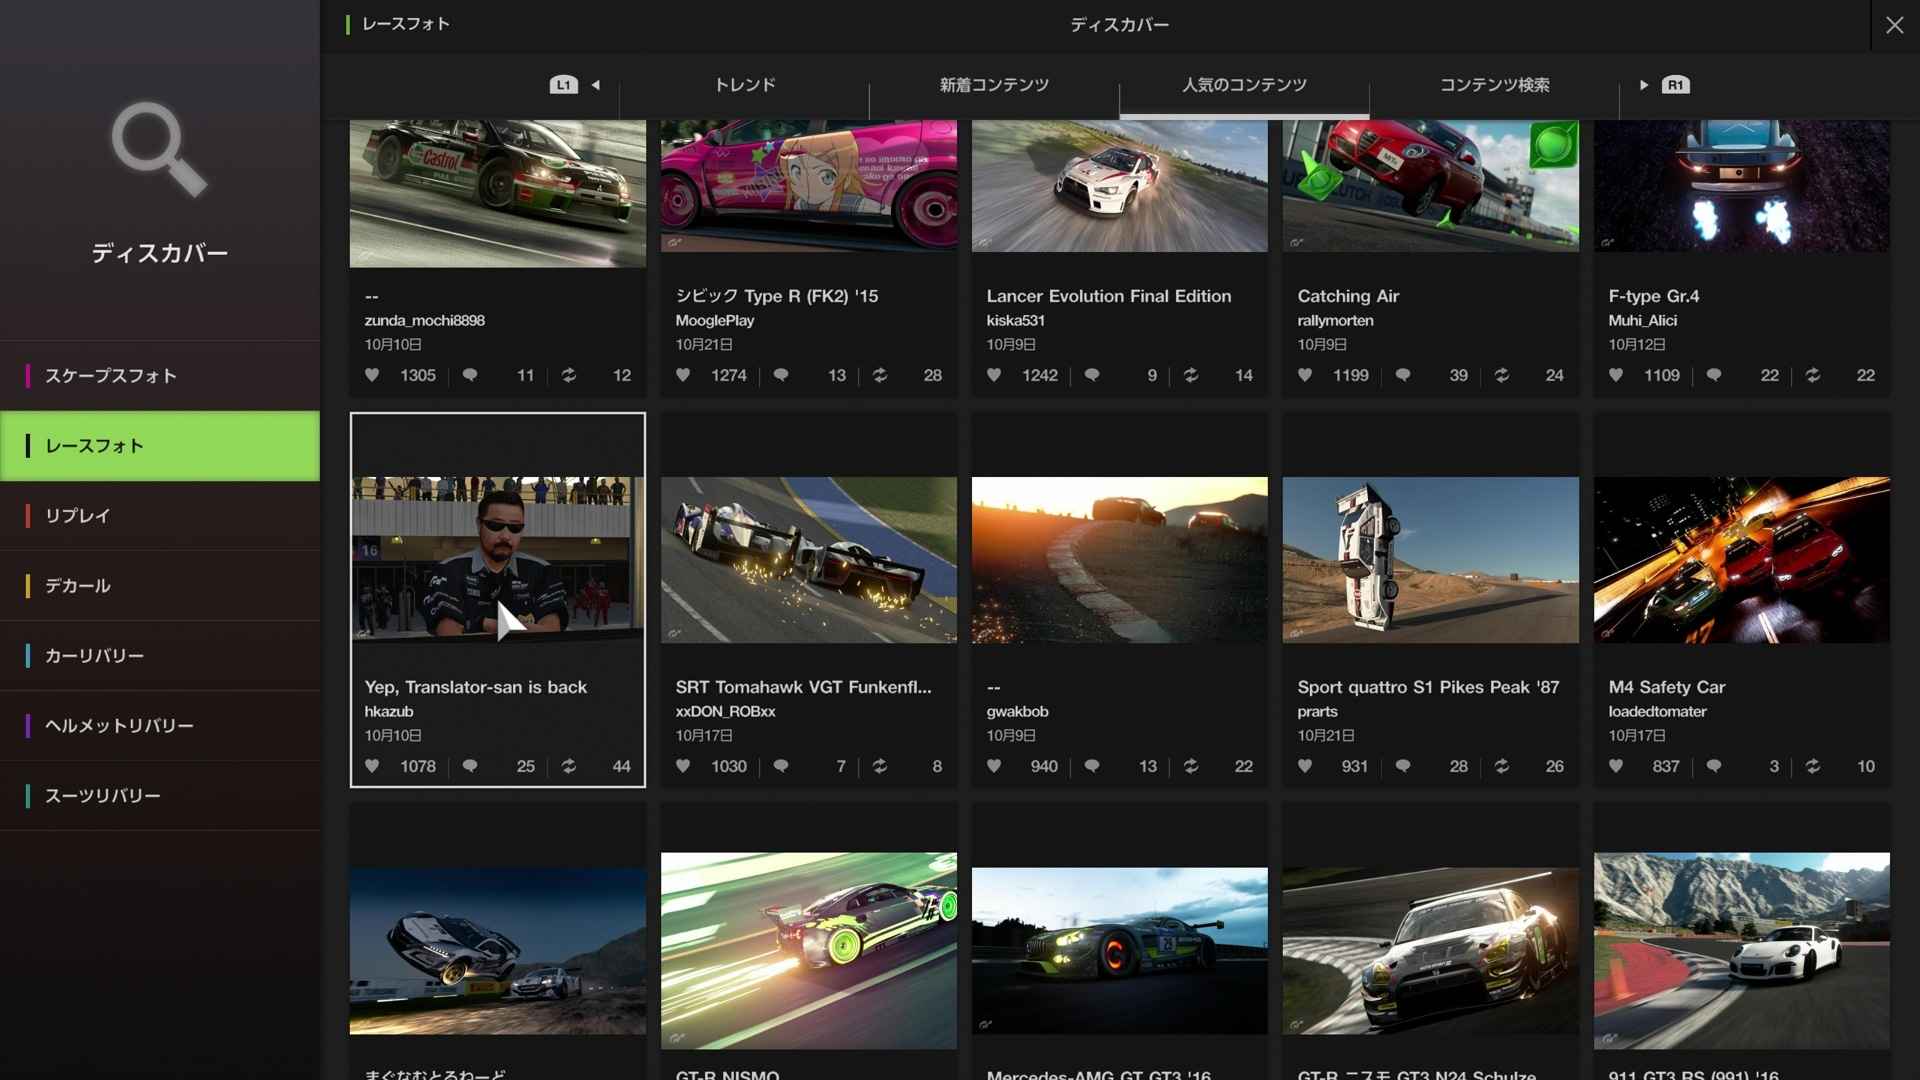The image size is (1920, 1080).
Task: Reshare the M4 Safety Car photo
Action: [1812, 766]
